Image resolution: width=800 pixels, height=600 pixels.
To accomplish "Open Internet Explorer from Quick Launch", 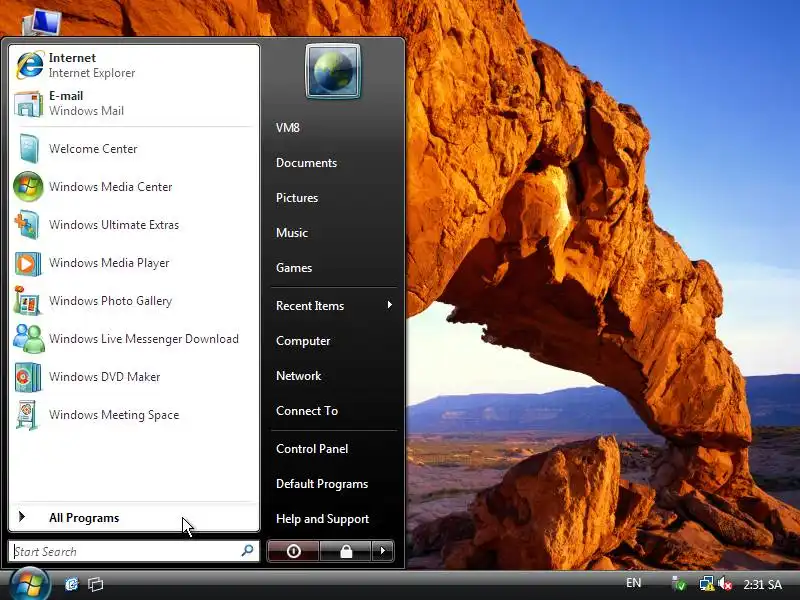I will coord(71,584).
